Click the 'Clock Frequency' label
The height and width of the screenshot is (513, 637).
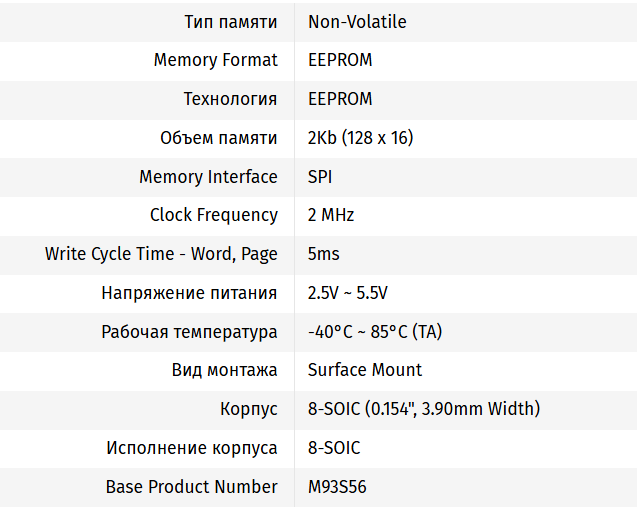click(213, 215)
